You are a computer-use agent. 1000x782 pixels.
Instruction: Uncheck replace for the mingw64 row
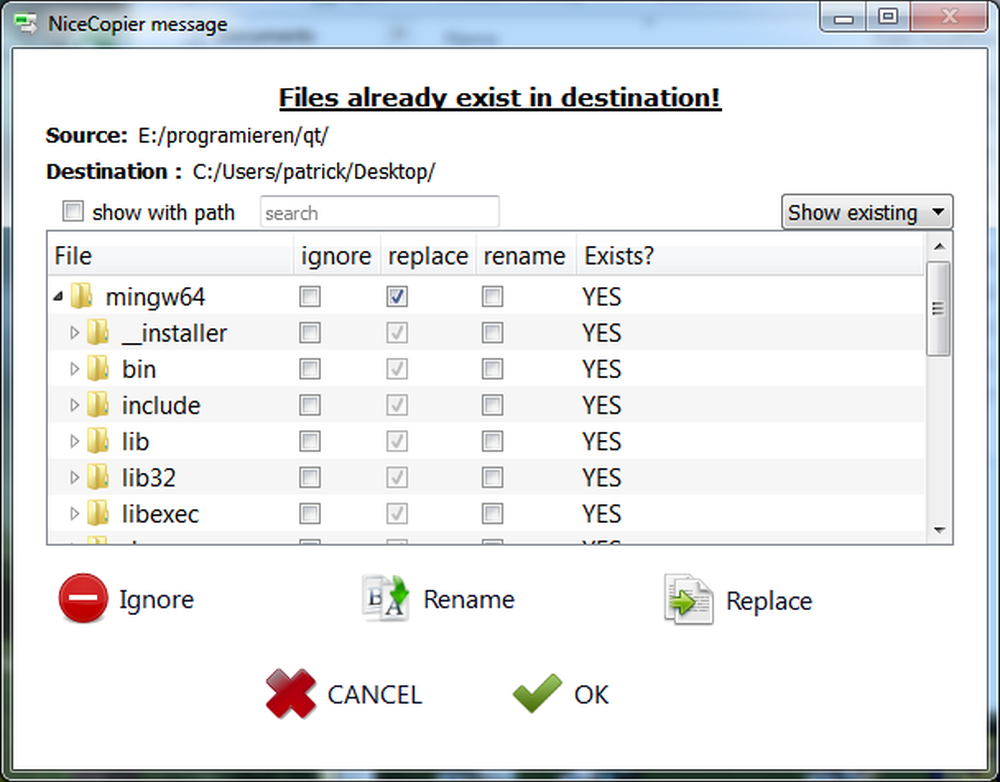tap(396, 296)
